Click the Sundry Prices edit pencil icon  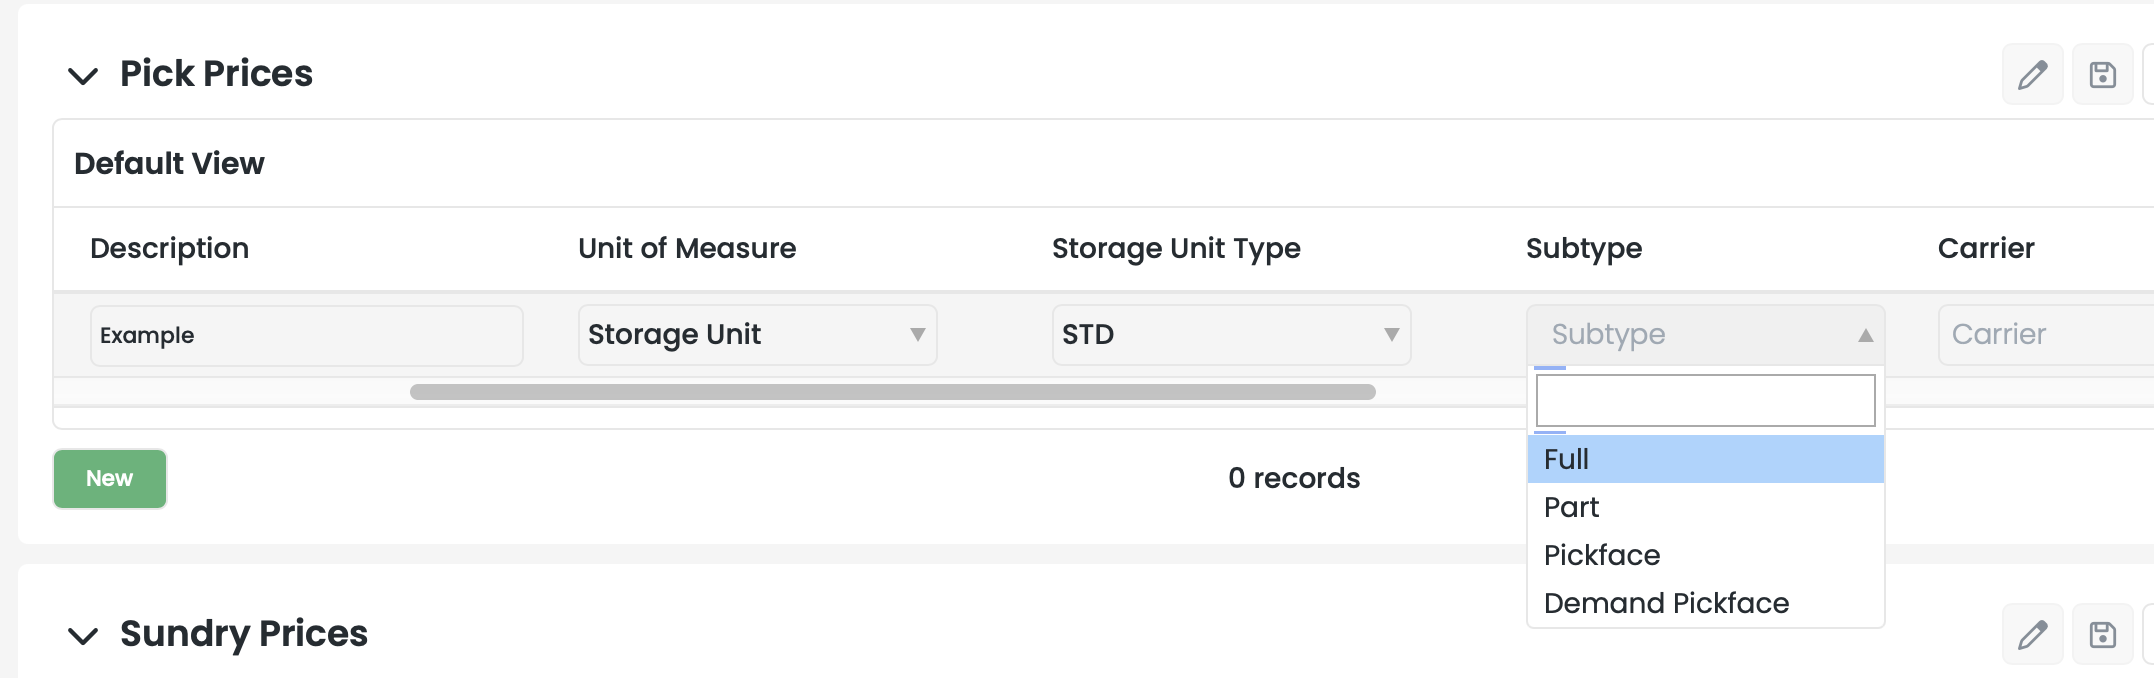coord(2032,635)
